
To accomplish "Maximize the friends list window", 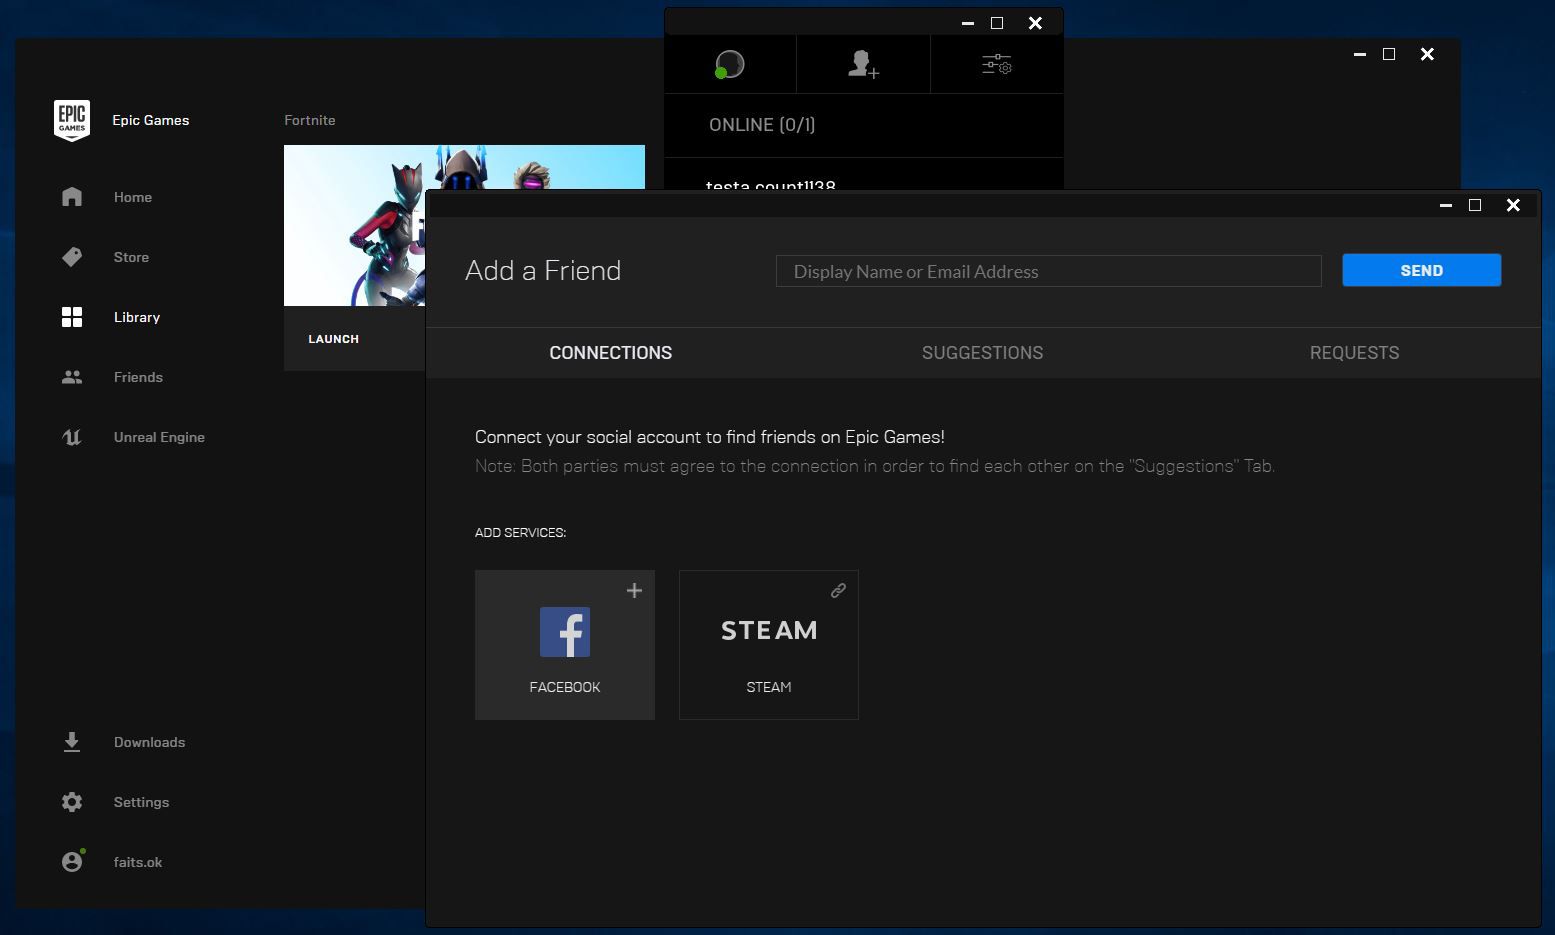I will coord(997,23).
